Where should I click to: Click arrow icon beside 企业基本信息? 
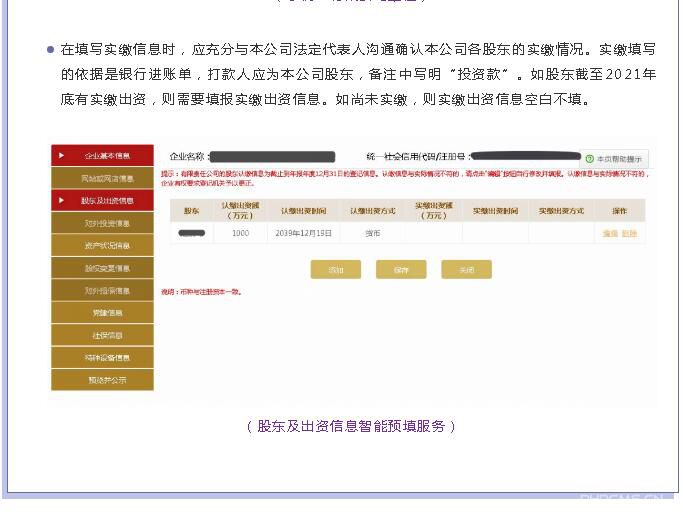pos(62,156)
